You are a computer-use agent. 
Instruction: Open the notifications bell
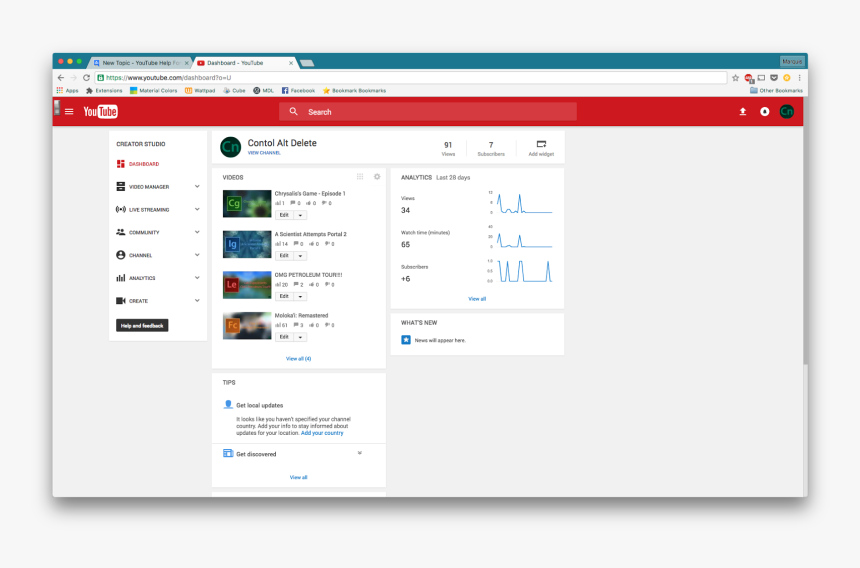765,112
